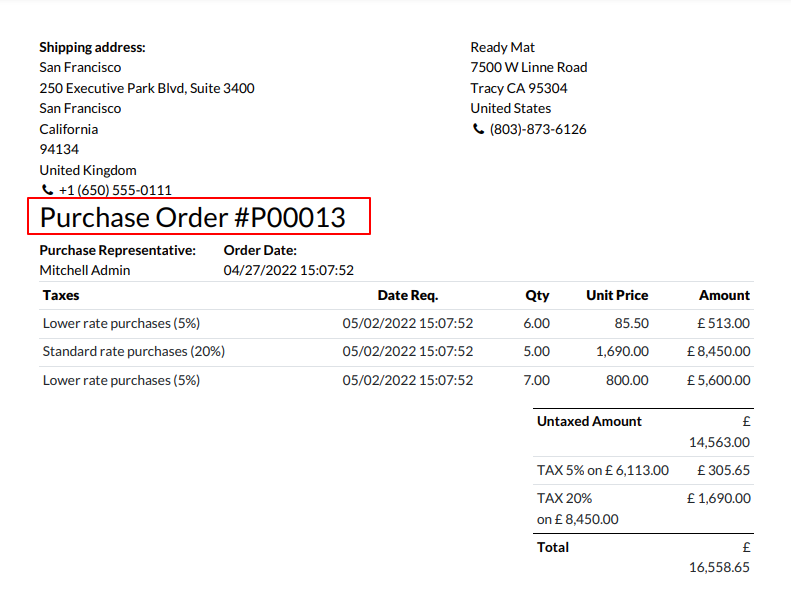791x606 pixels.
Task: Click the representative name 'Mitchell Admin'
Action: click(85, 270)
